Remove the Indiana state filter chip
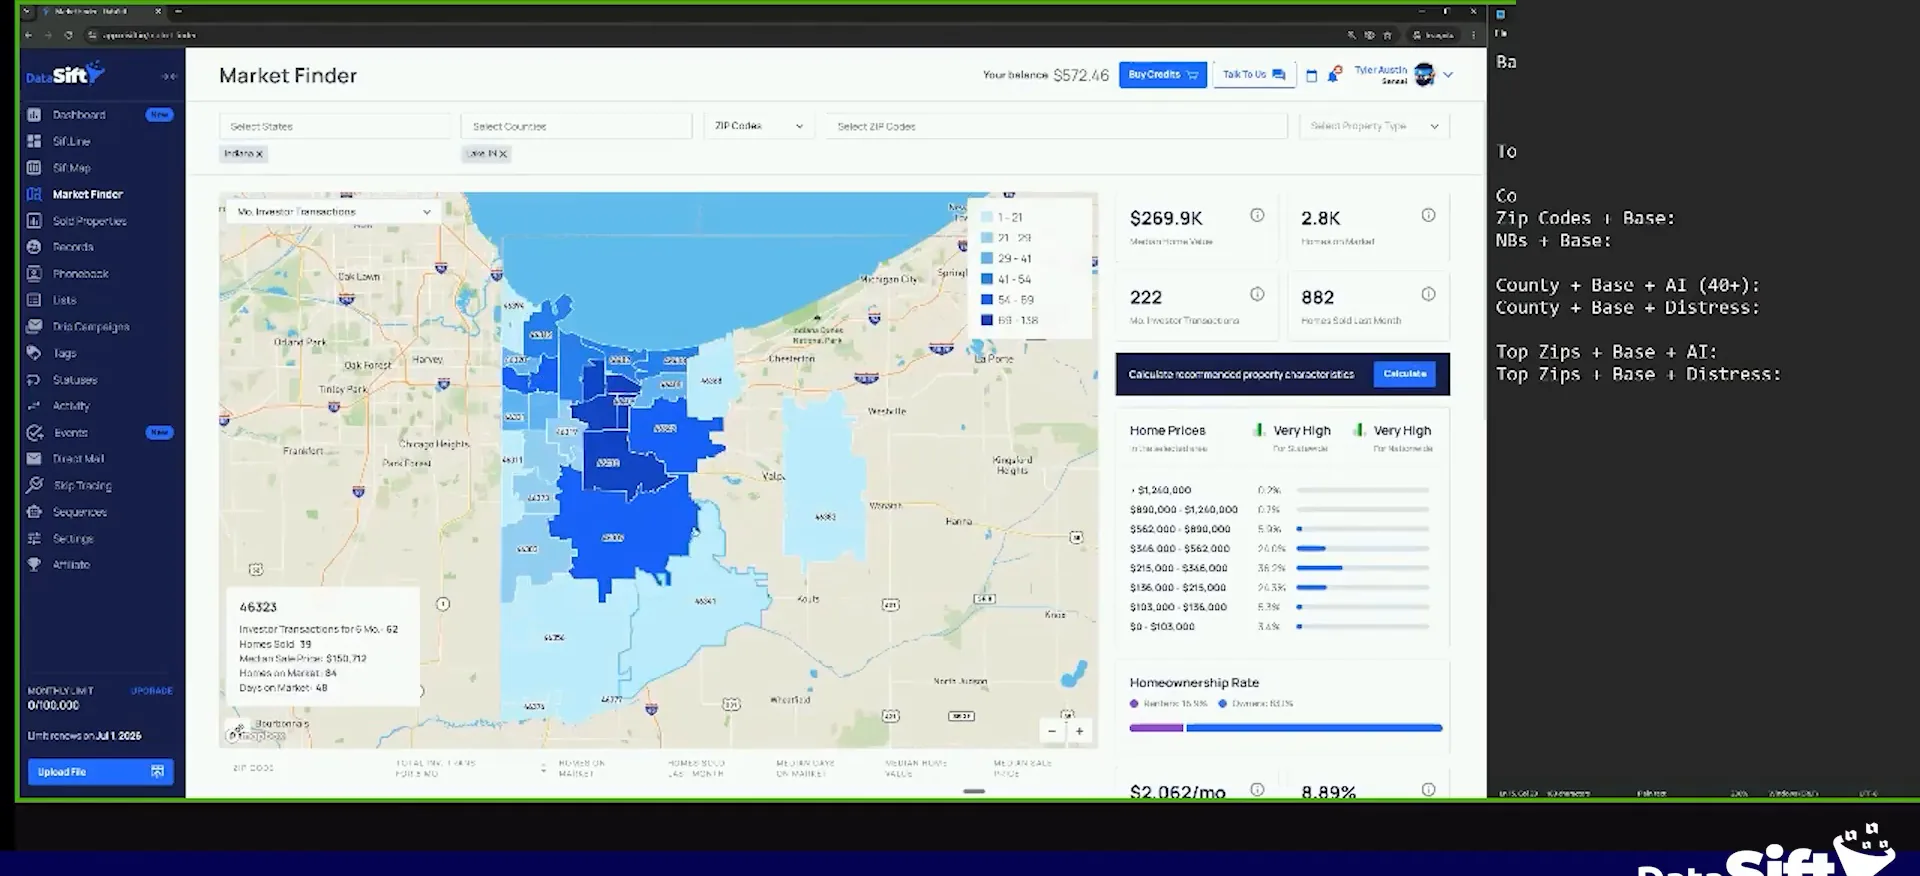Image resolution: width=1920 pixels, height=876 pixels. 259,154
